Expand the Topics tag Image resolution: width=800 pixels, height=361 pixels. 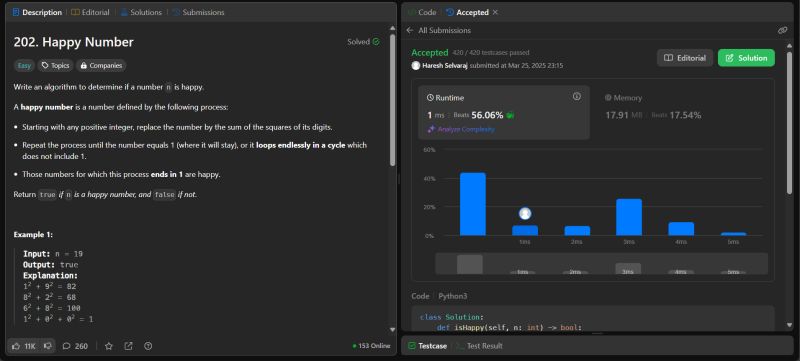(x=55, y=65)
